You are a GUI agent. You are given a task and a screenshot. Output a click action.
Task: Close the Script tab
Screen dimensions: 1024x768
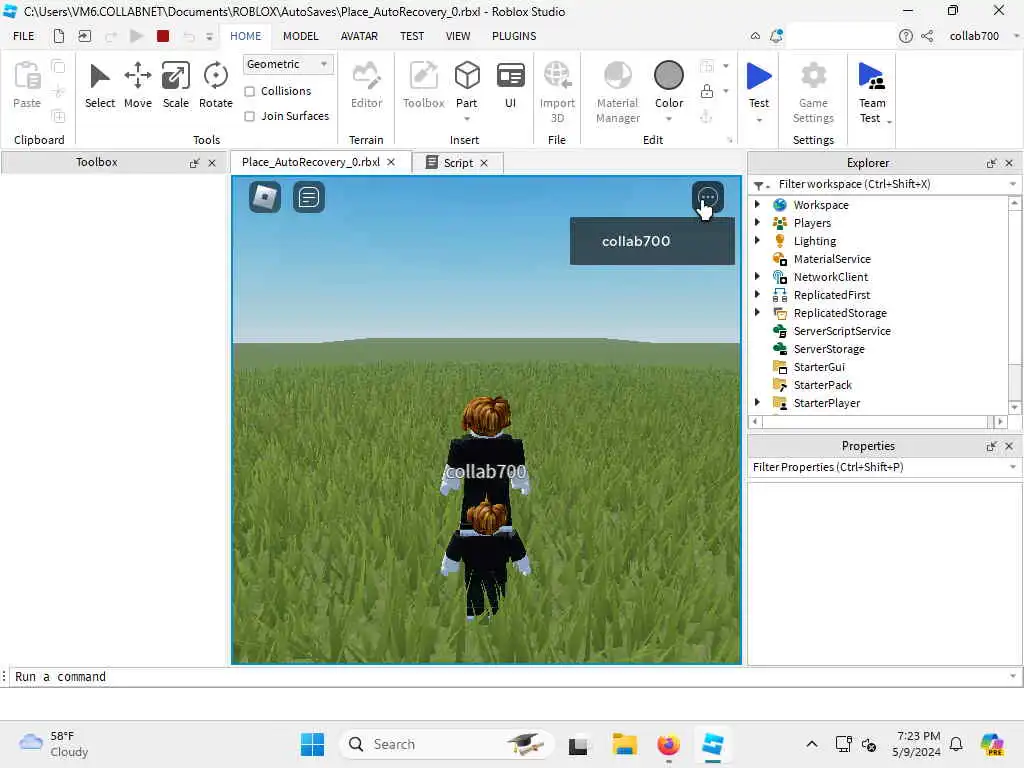(x=484, y=163)
